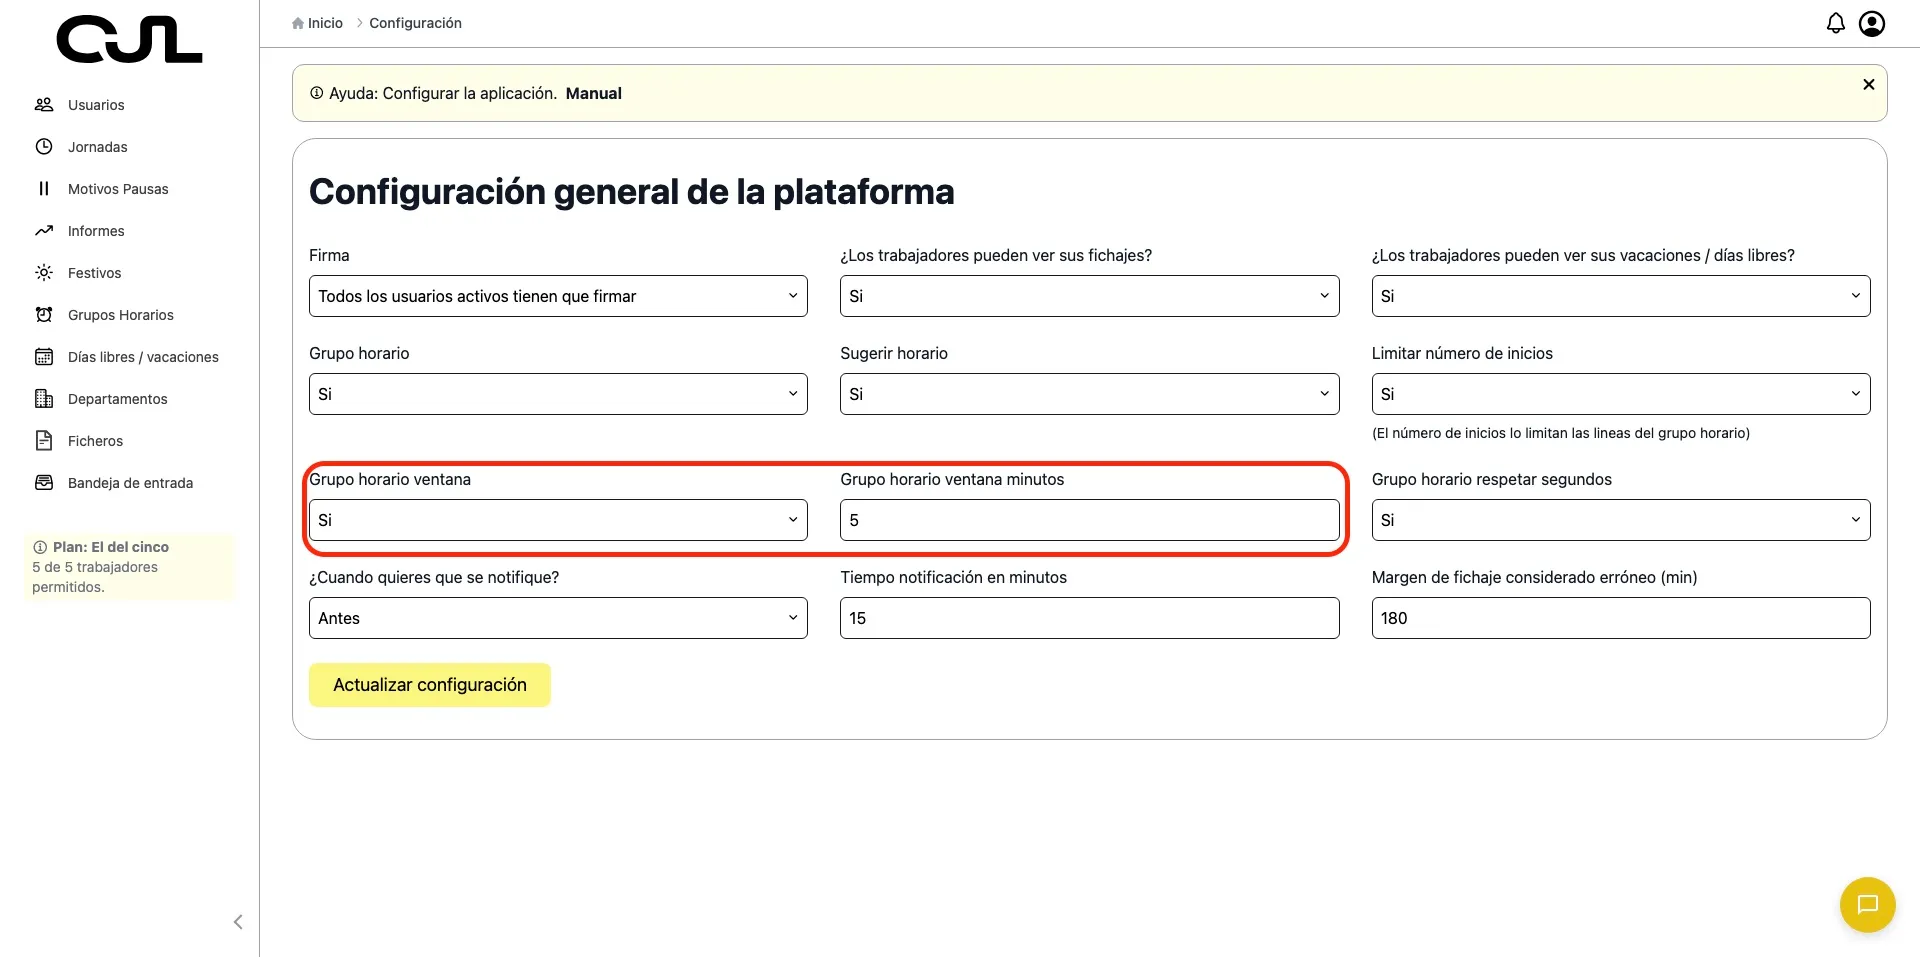Click the Informes trend chart icon
1920x957 pixels.
click(x=44, y=230)
